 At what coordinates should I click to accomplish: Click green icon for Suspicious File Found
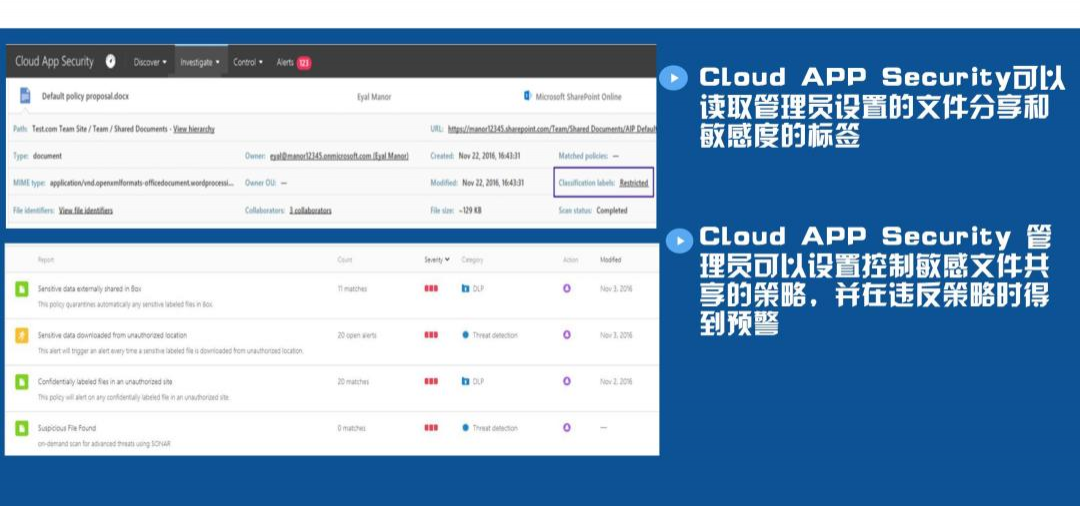coord(22,428)
